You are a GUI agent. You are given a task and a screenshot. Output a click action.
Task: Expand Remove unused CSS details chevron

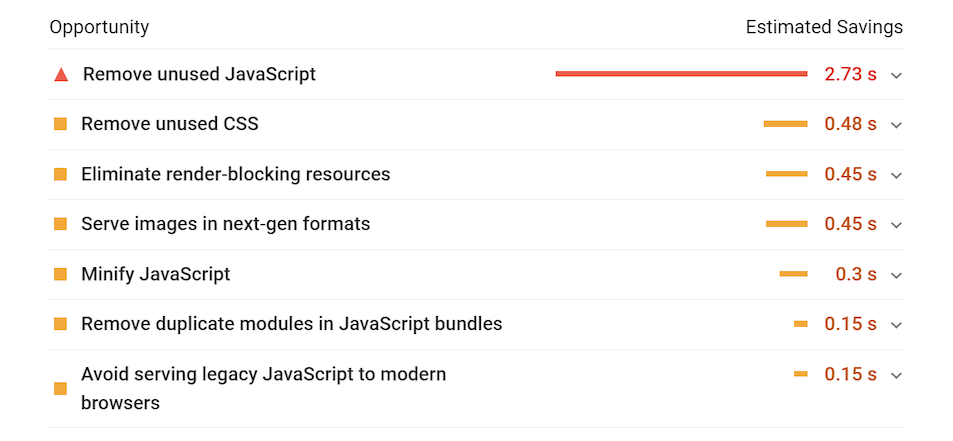point(896,125)
